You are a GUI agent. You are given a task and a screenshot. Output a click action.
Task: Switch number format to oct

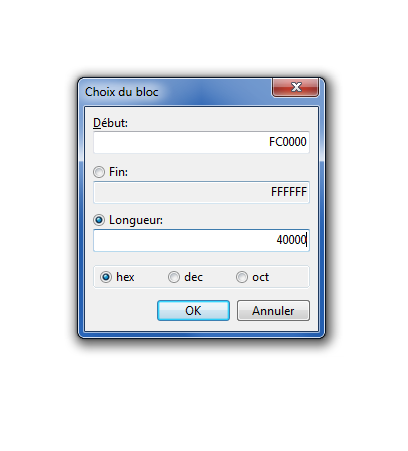tap(242, 277)
